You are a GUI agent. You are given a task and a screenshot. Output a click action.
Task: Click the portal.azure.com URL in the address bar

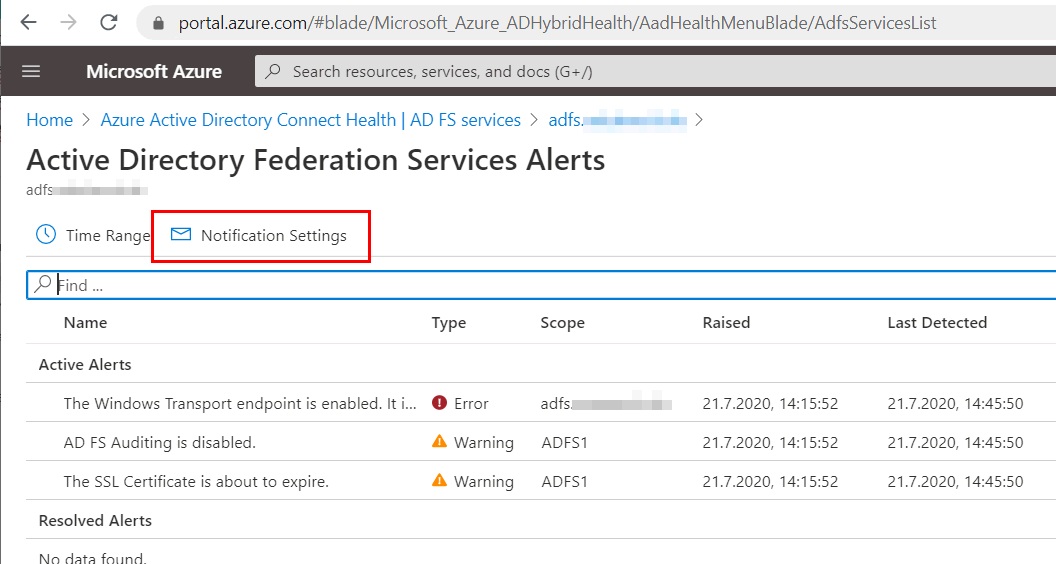557,23
